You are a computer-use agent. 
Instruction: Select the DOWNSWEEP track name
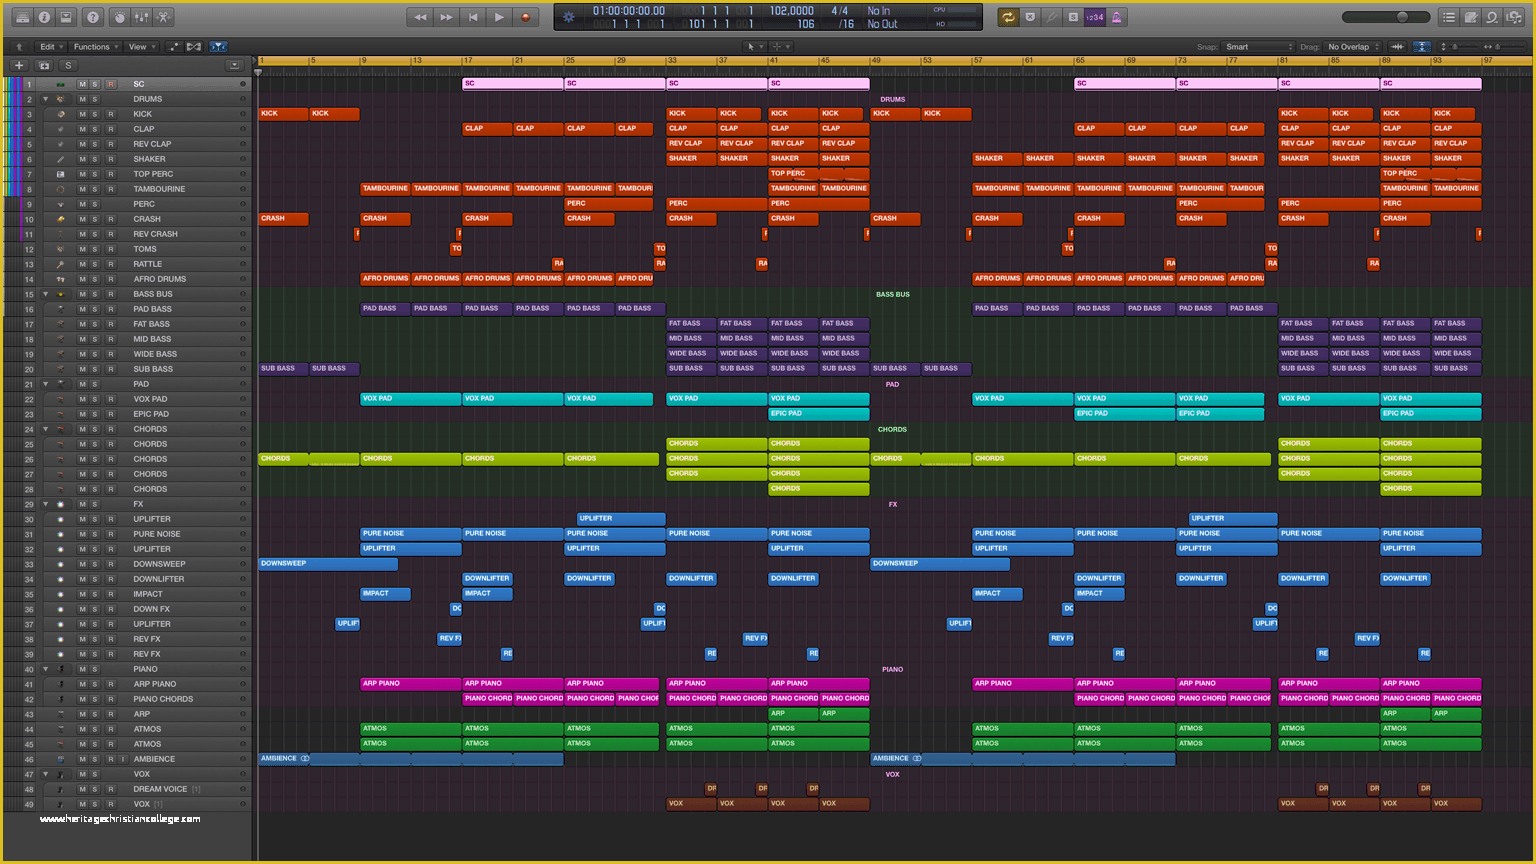[x=159, y=564]
